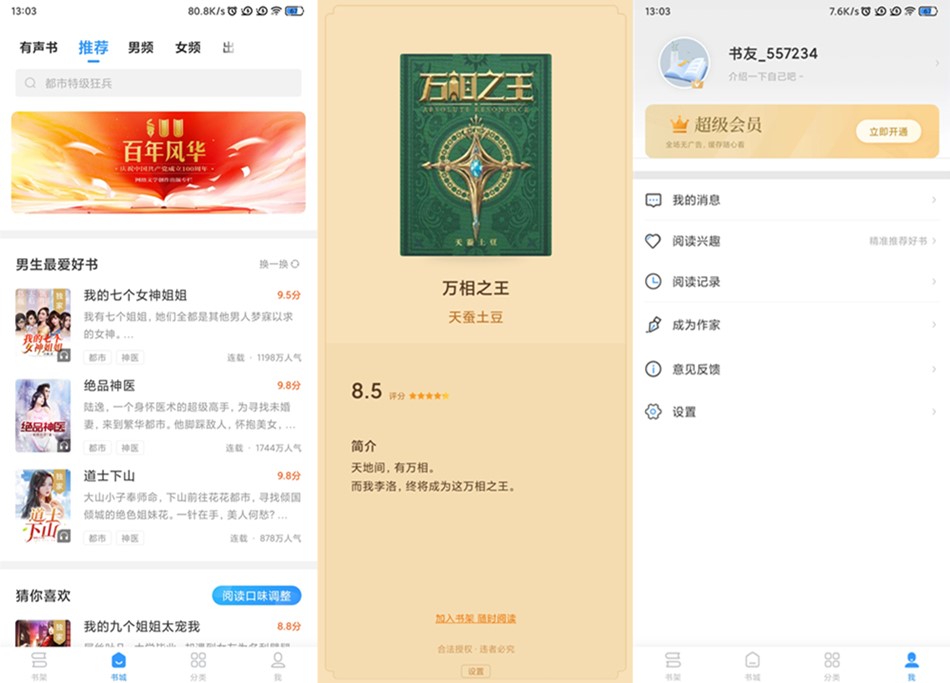Click the crown icon beside 超级会员
950x683 pixels.
point(679,124)
